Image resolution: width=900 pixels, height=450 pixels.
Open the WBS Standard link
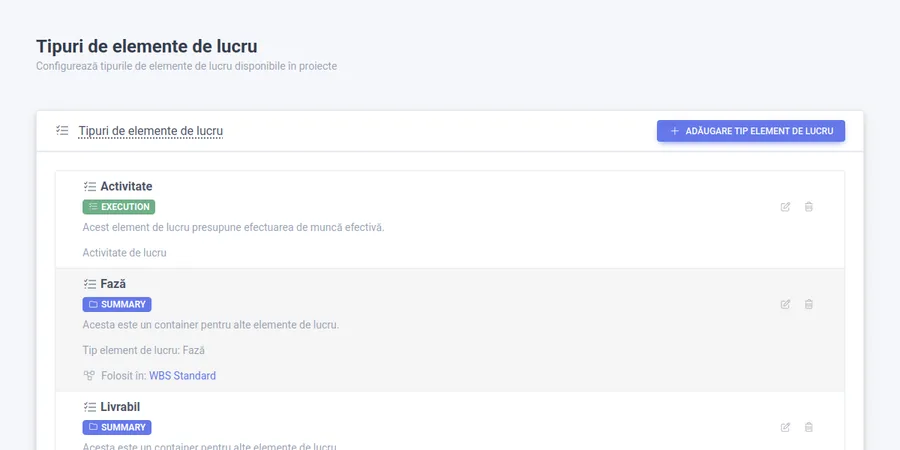pos(183,376)
